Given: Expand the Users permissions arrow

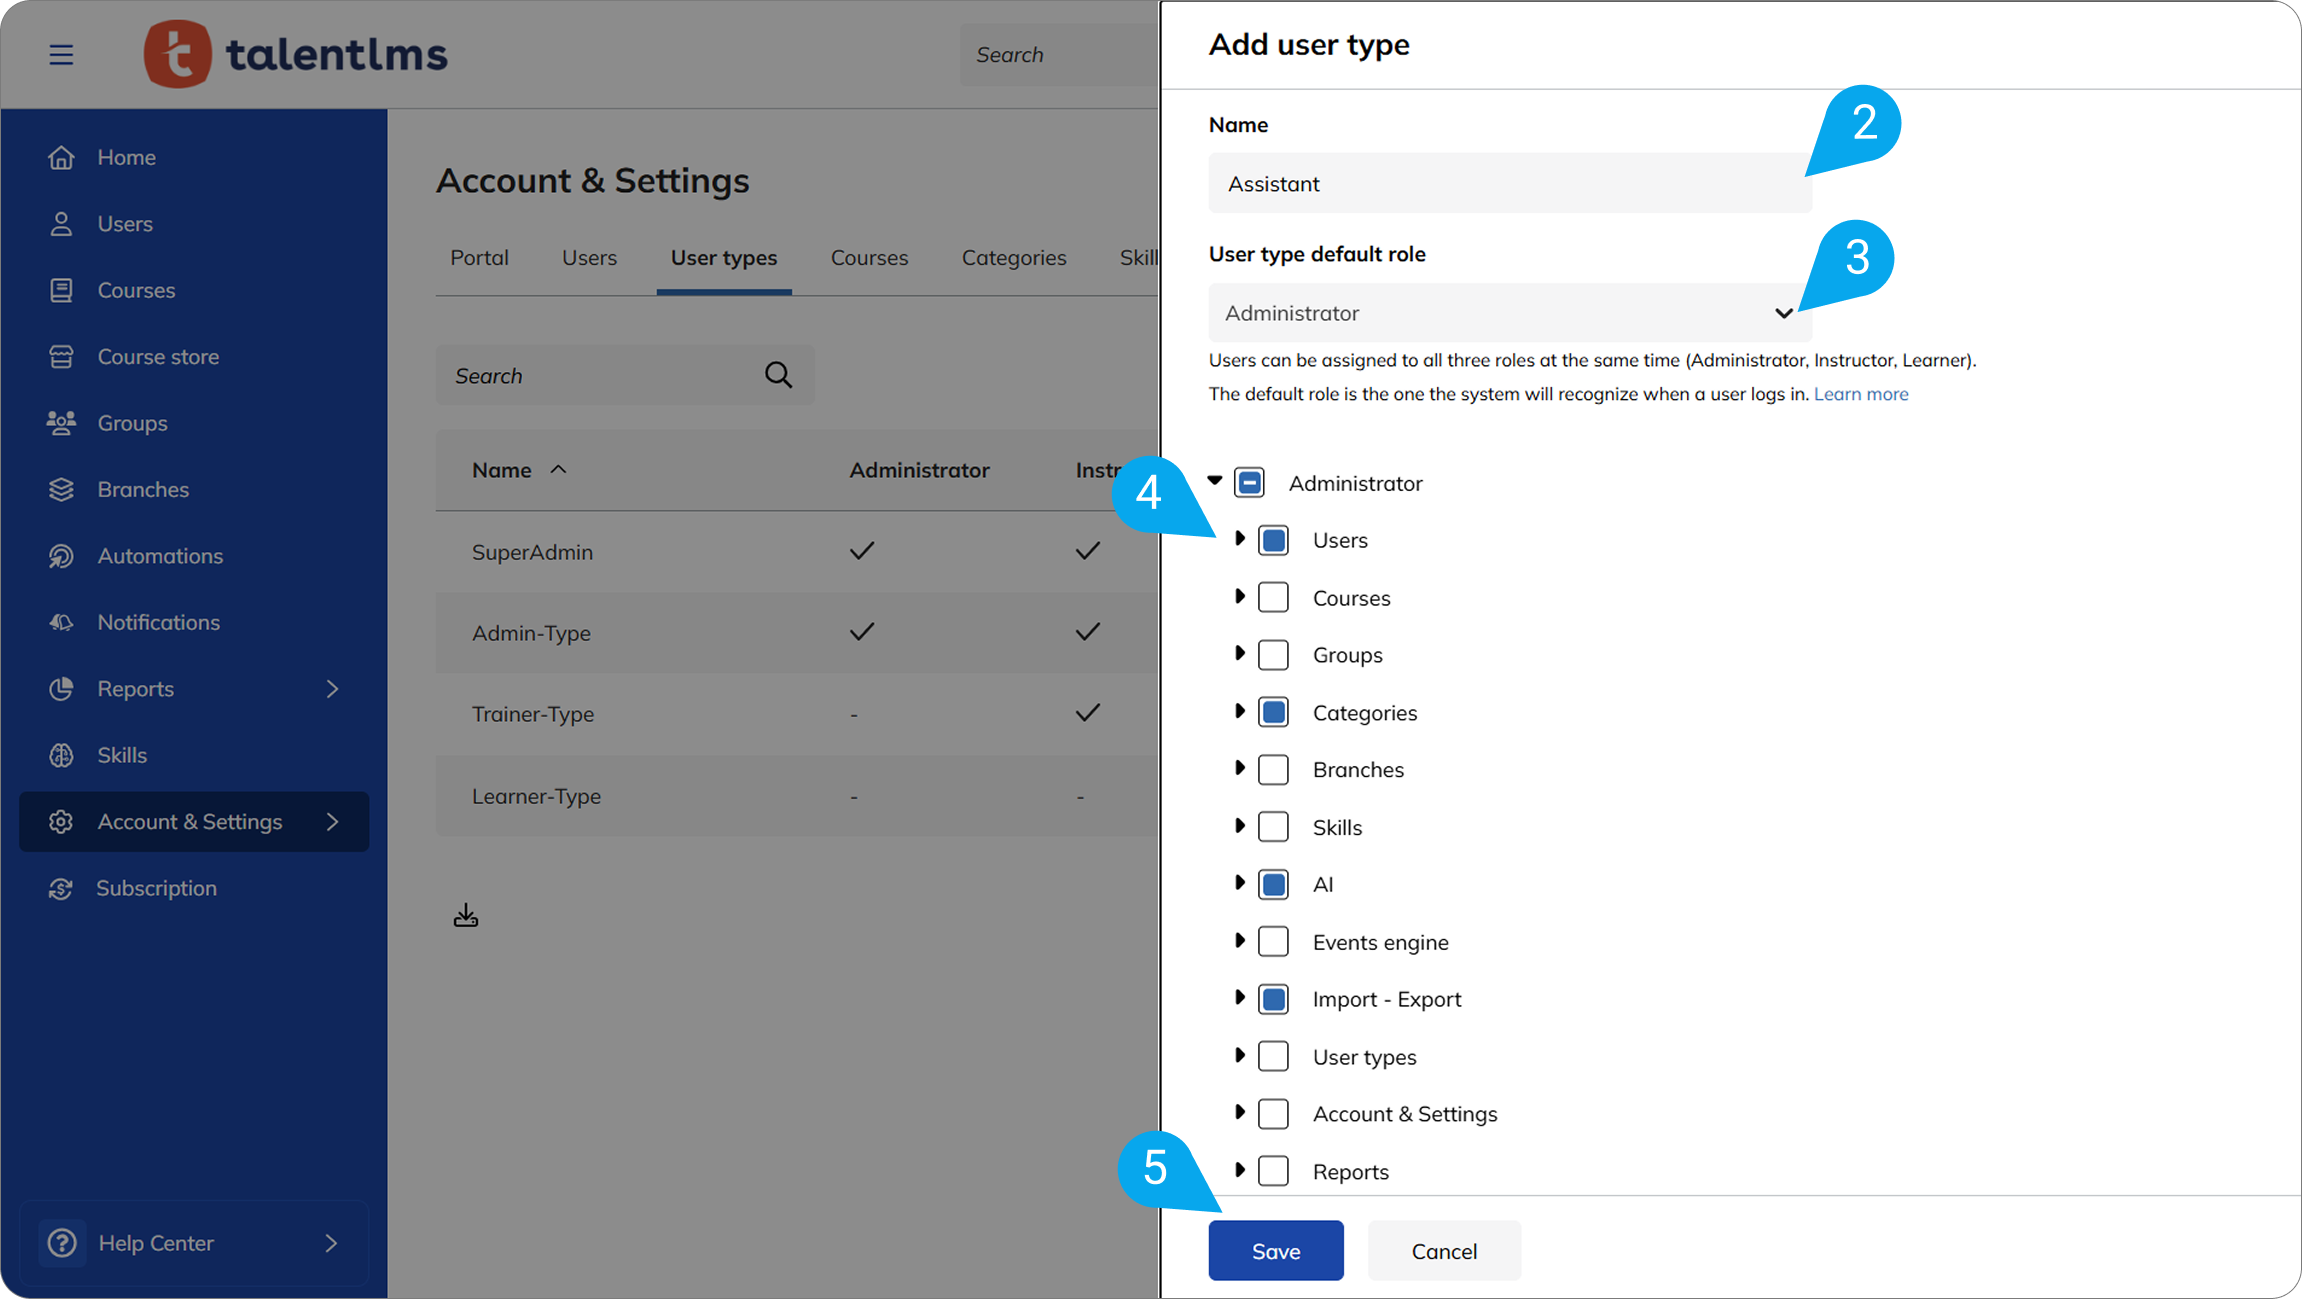Looking at the screenshot, I should 1240,539.
